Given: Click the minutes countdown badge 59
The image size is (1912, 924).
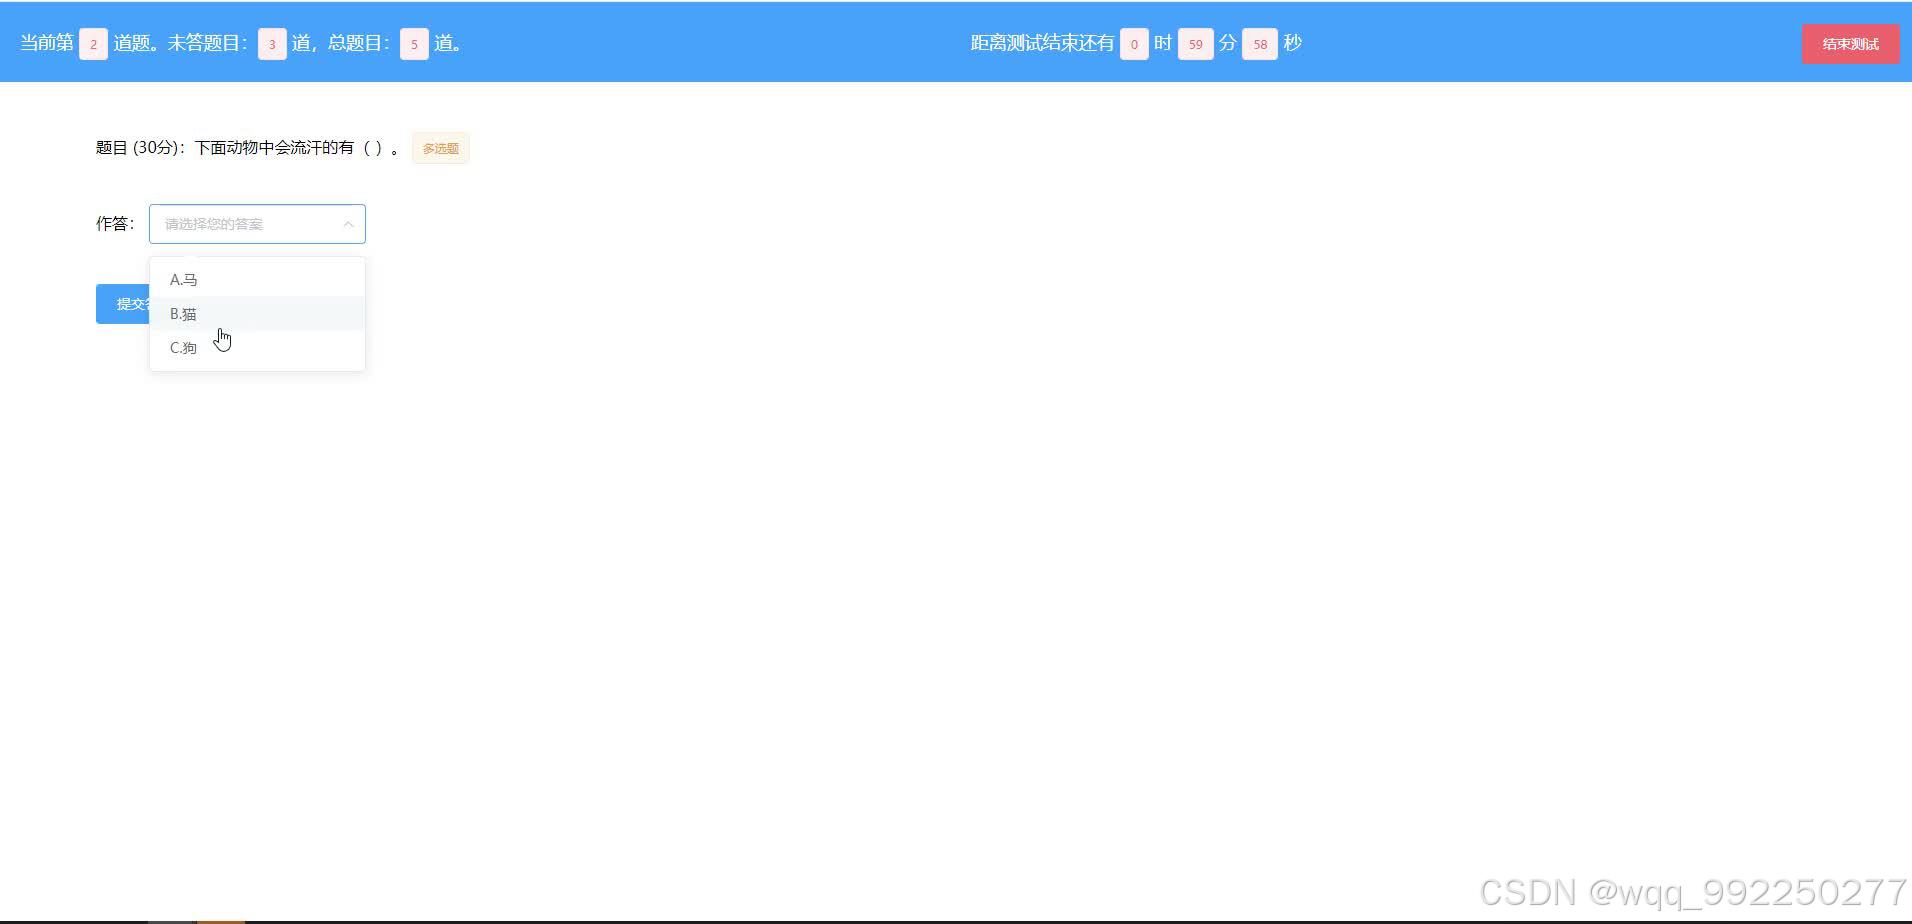Looking at the screenshot, I should (1195, 44).
